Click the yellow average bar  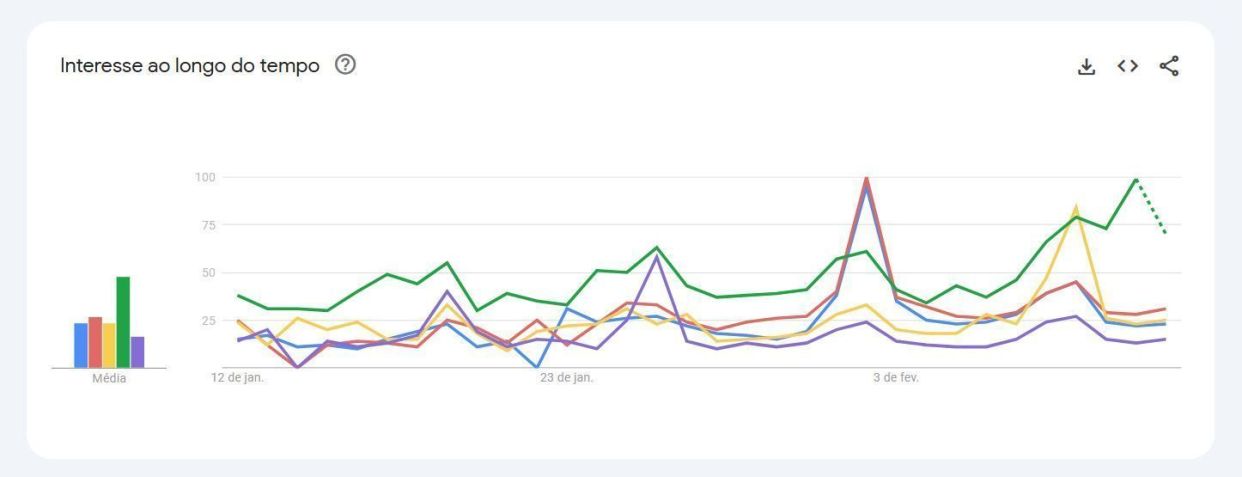(109, 345)
